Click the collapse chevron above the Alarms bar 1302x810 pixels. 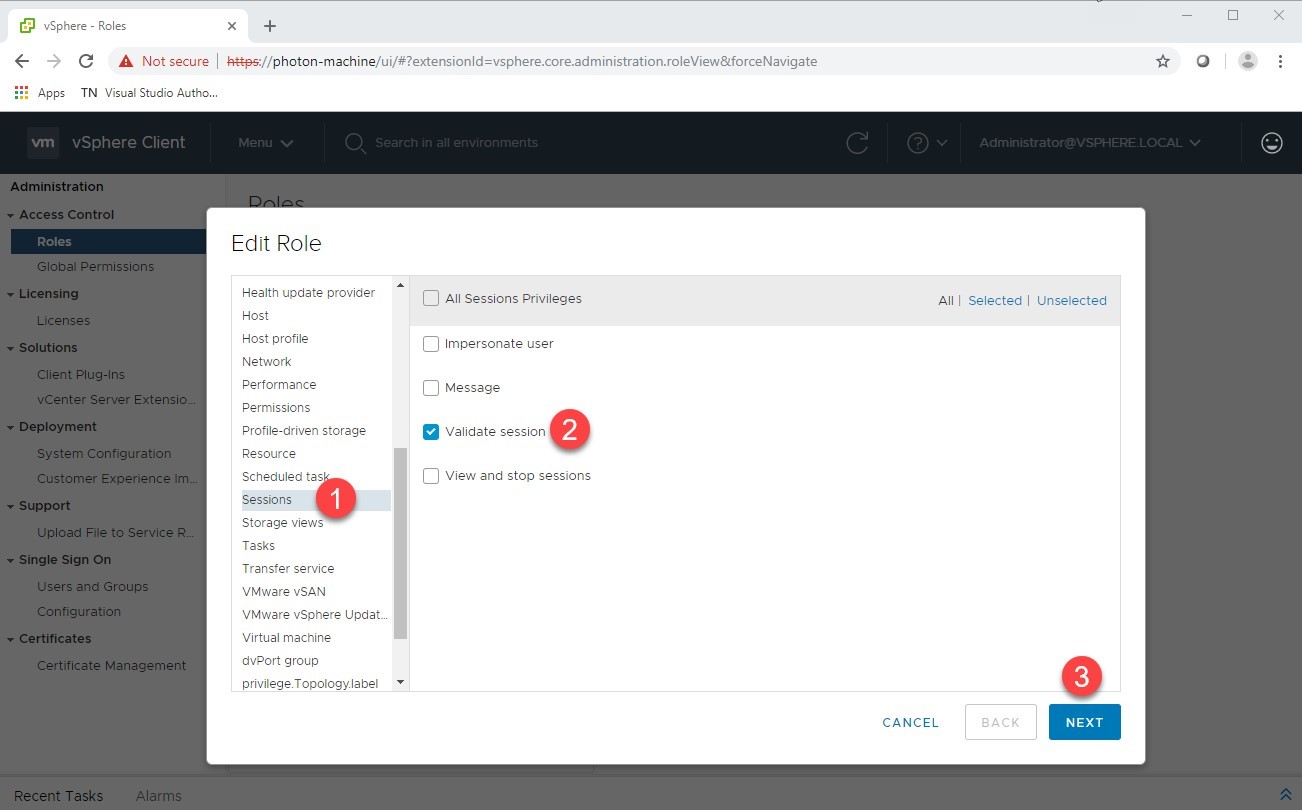pyautogui.click(x=1286, y=793)
